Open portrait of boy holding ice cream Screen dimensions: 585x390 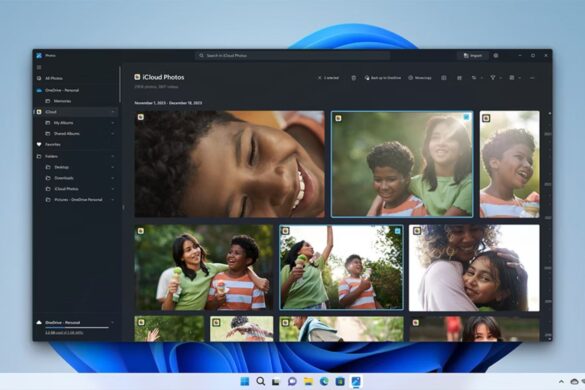click(509, 164)
